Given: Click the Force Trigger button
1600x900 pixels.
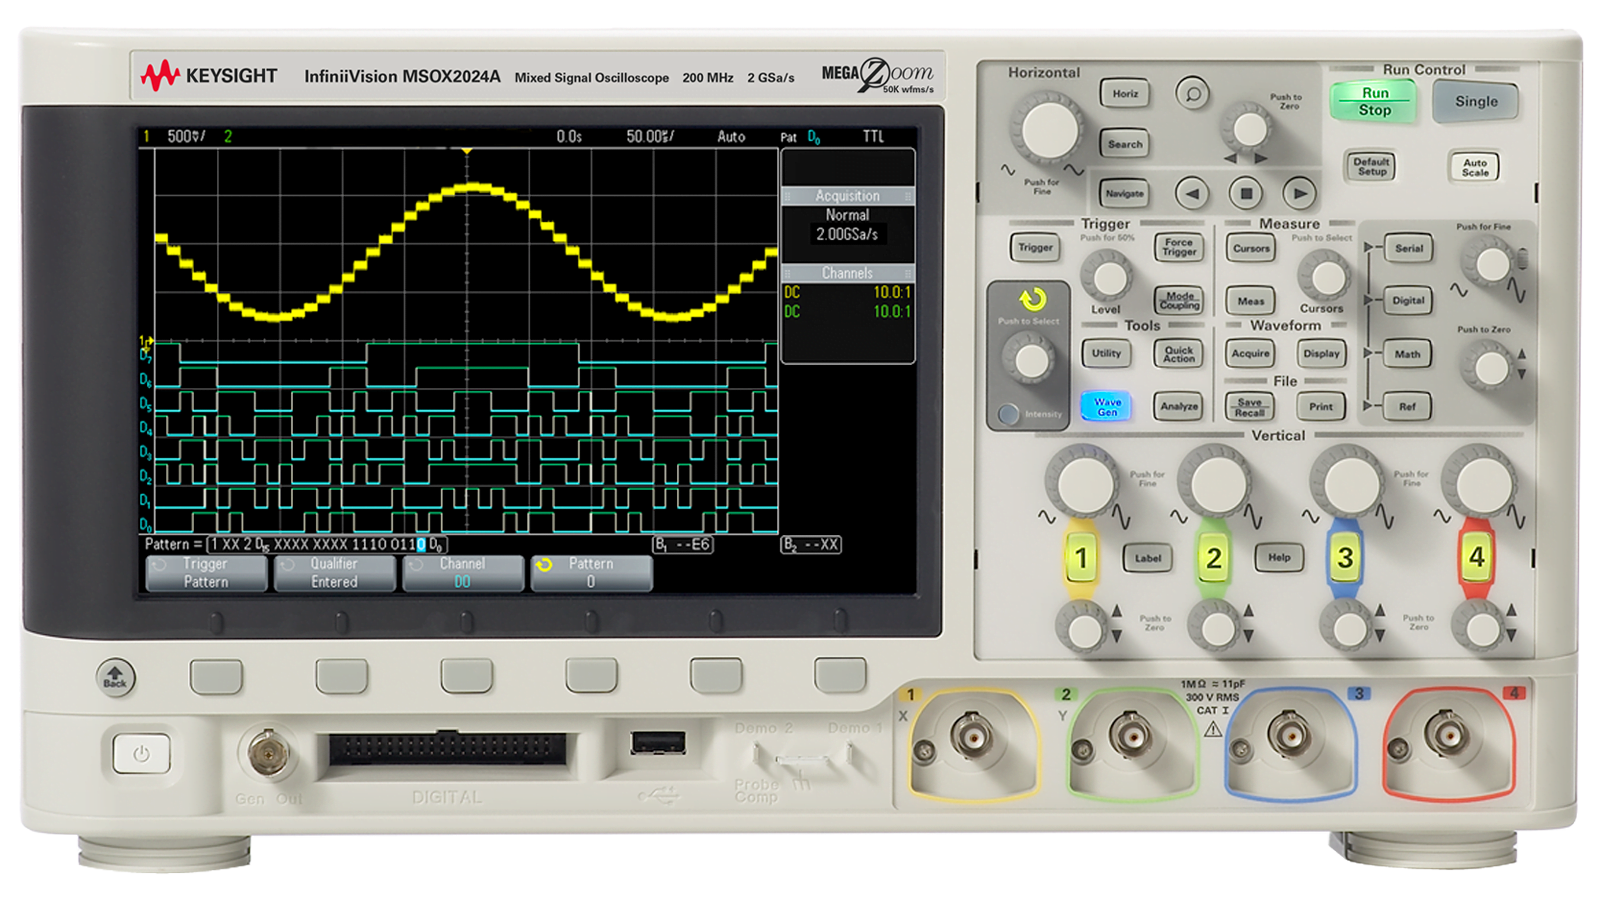Looking at the screenshot, I should click(1179, 247).
